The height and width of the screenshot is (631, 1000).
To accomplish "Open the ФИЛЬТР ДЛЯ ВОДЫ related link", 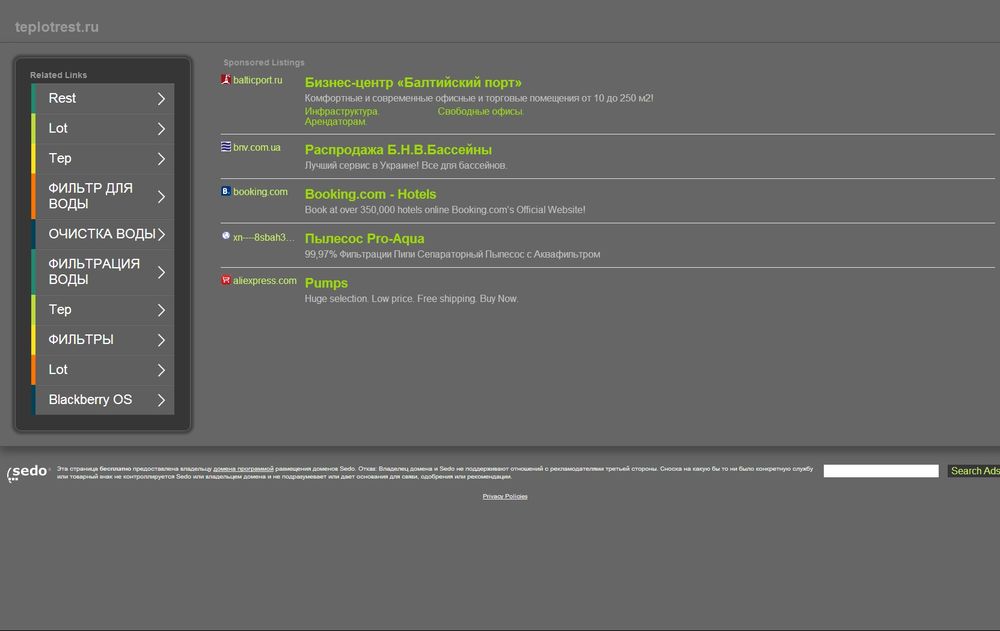I will coord(103,197).
